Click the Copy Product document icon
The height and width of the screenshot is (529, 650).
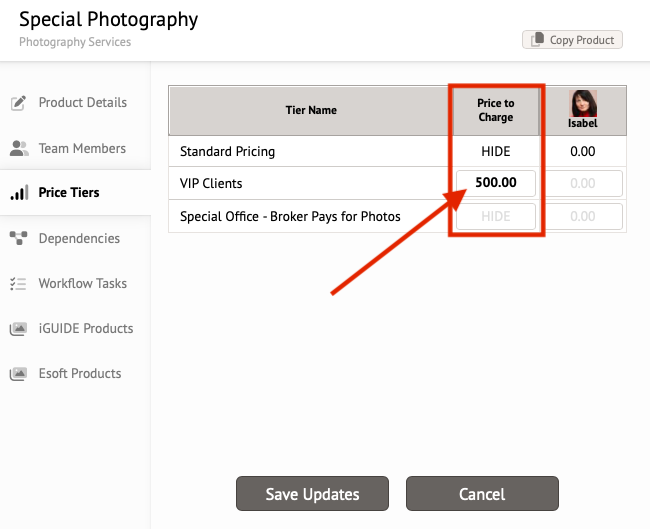(x=537, y=40)
